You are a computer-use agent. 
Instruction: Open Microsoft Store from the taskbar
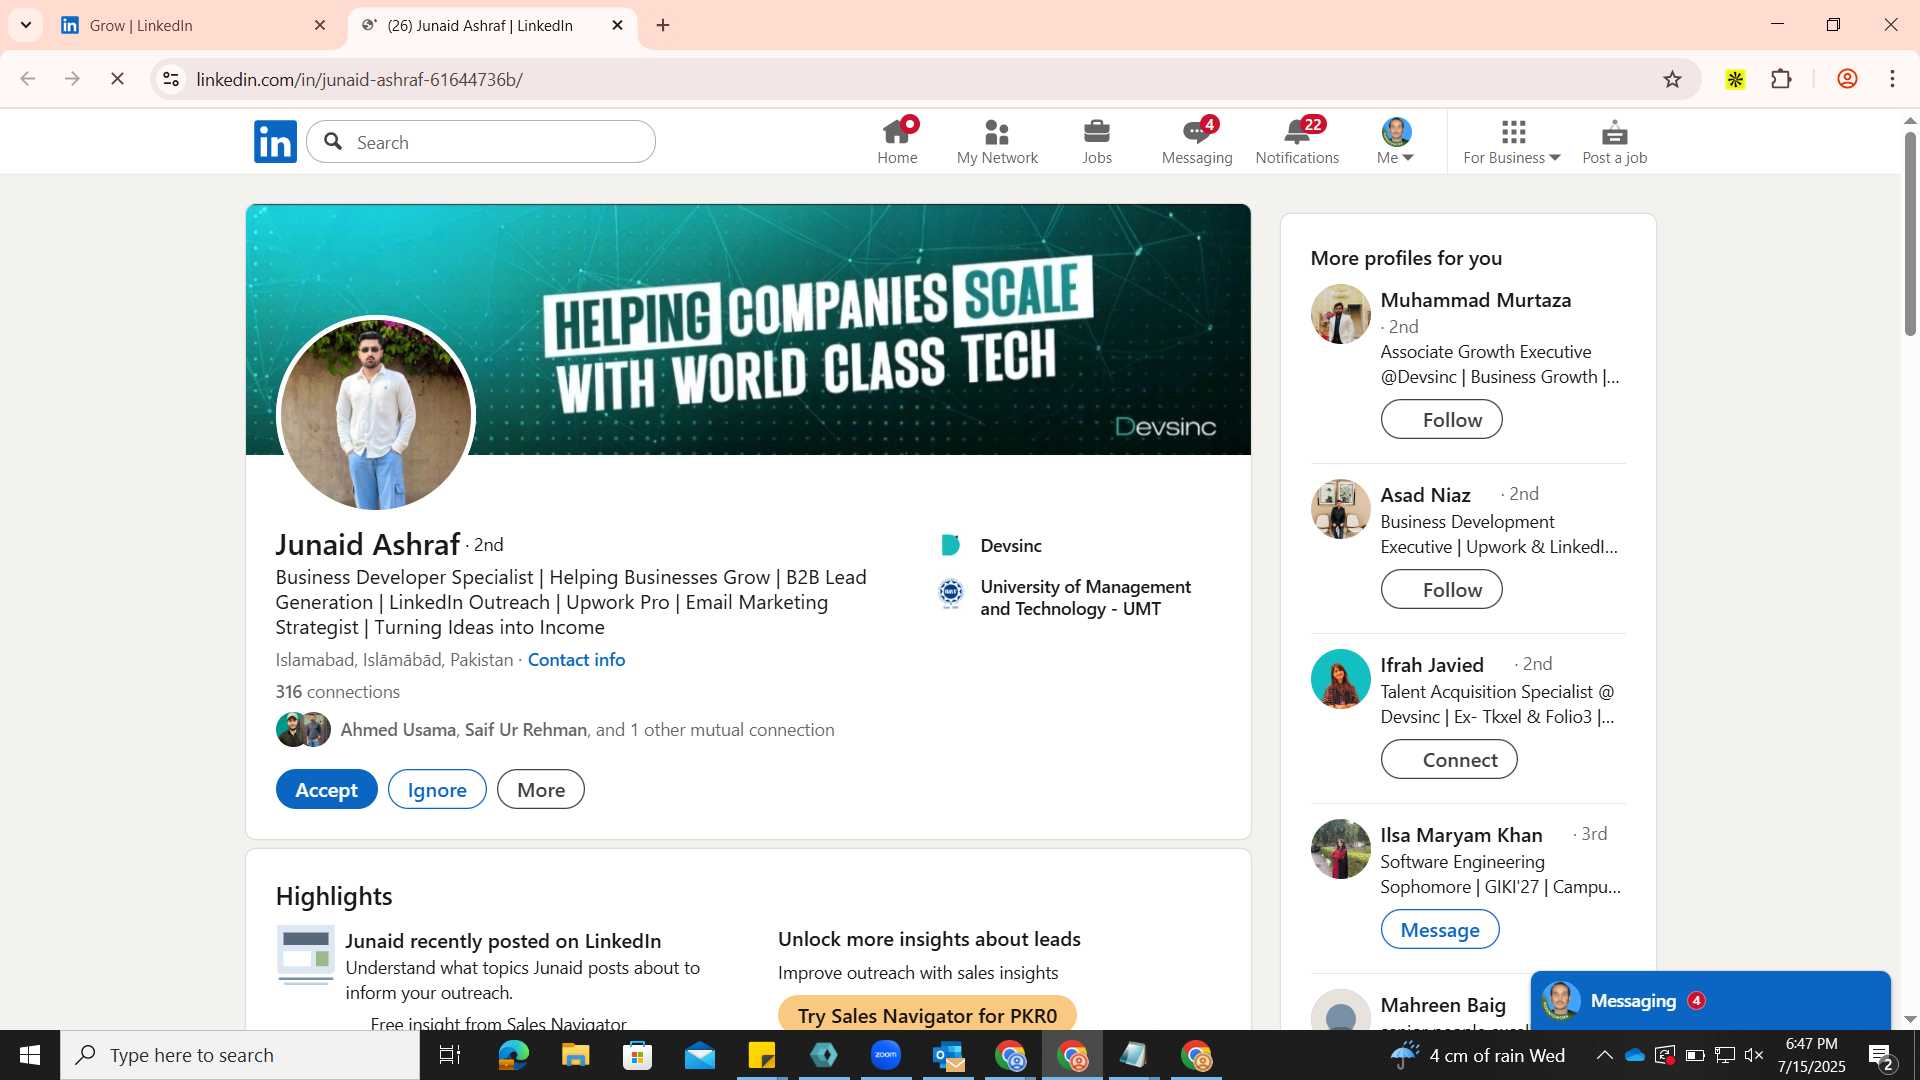point(637,1055)
